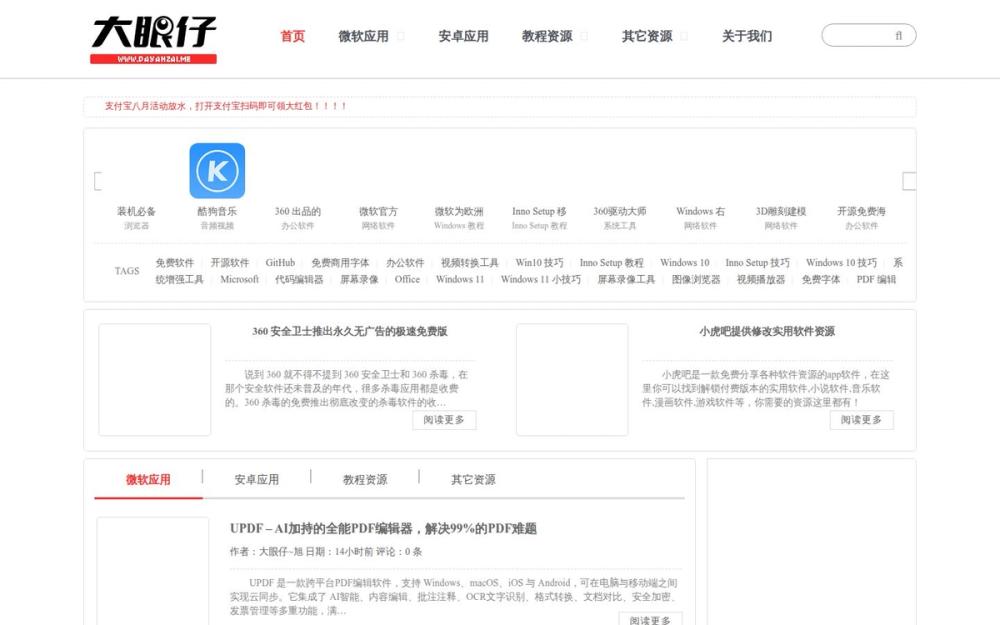
Task: Click the 大眼仔 site logo
Action: 154,40
